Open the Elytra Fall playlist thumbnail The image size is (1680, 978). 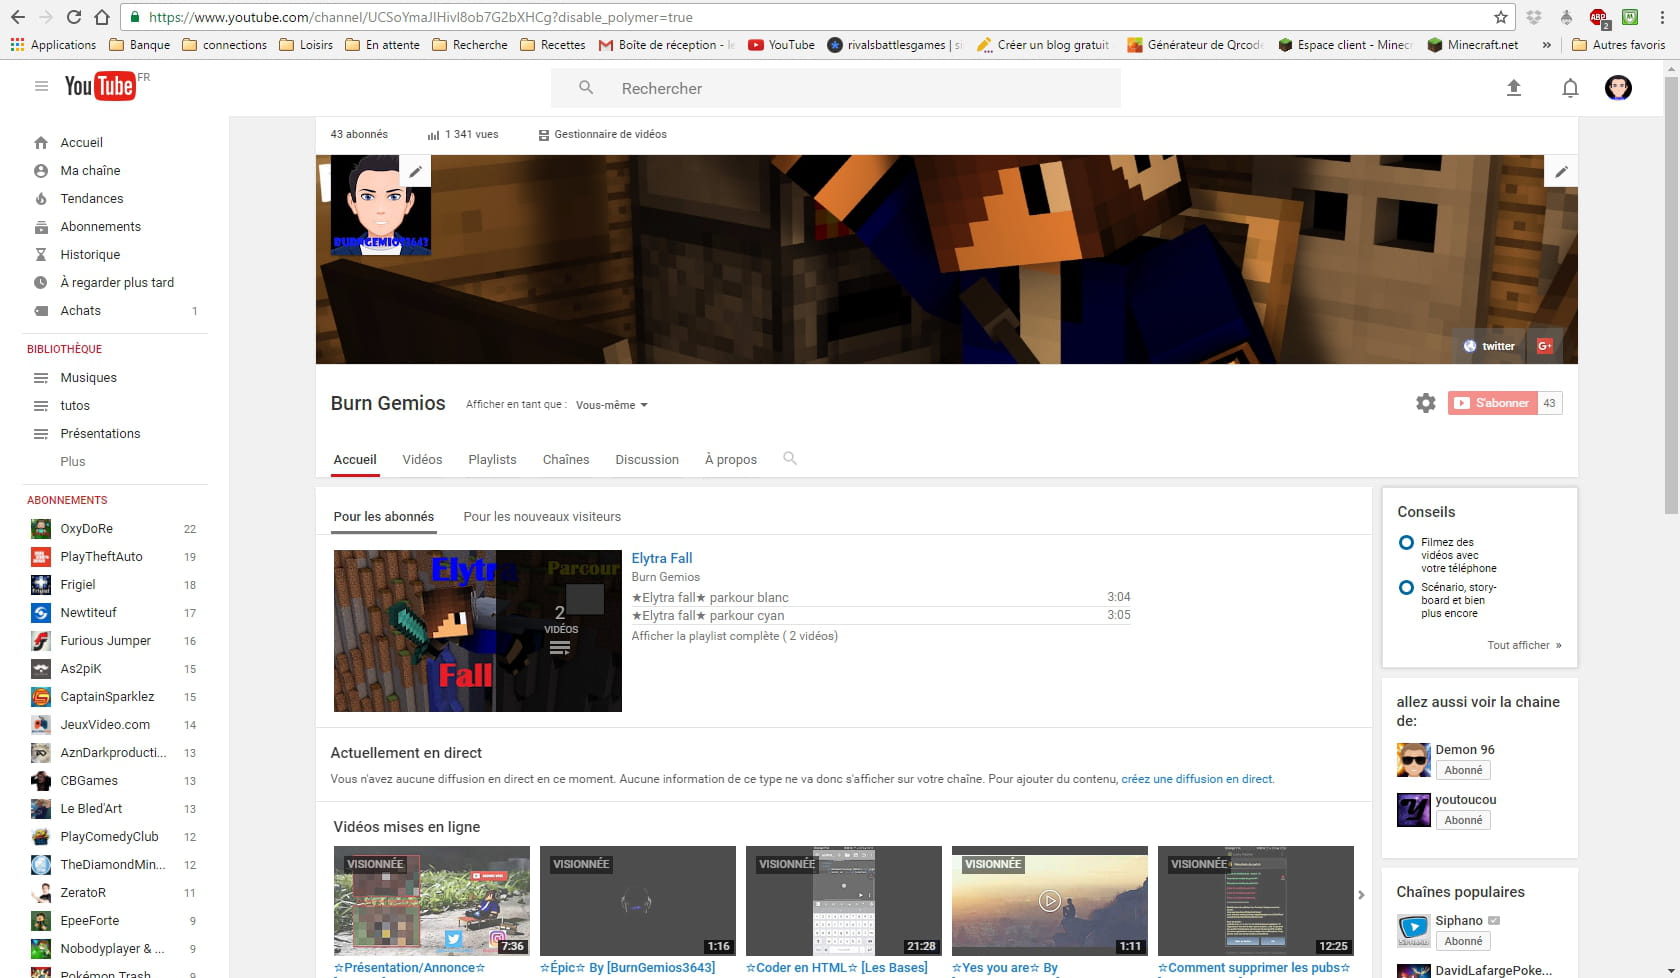[477, 631]
